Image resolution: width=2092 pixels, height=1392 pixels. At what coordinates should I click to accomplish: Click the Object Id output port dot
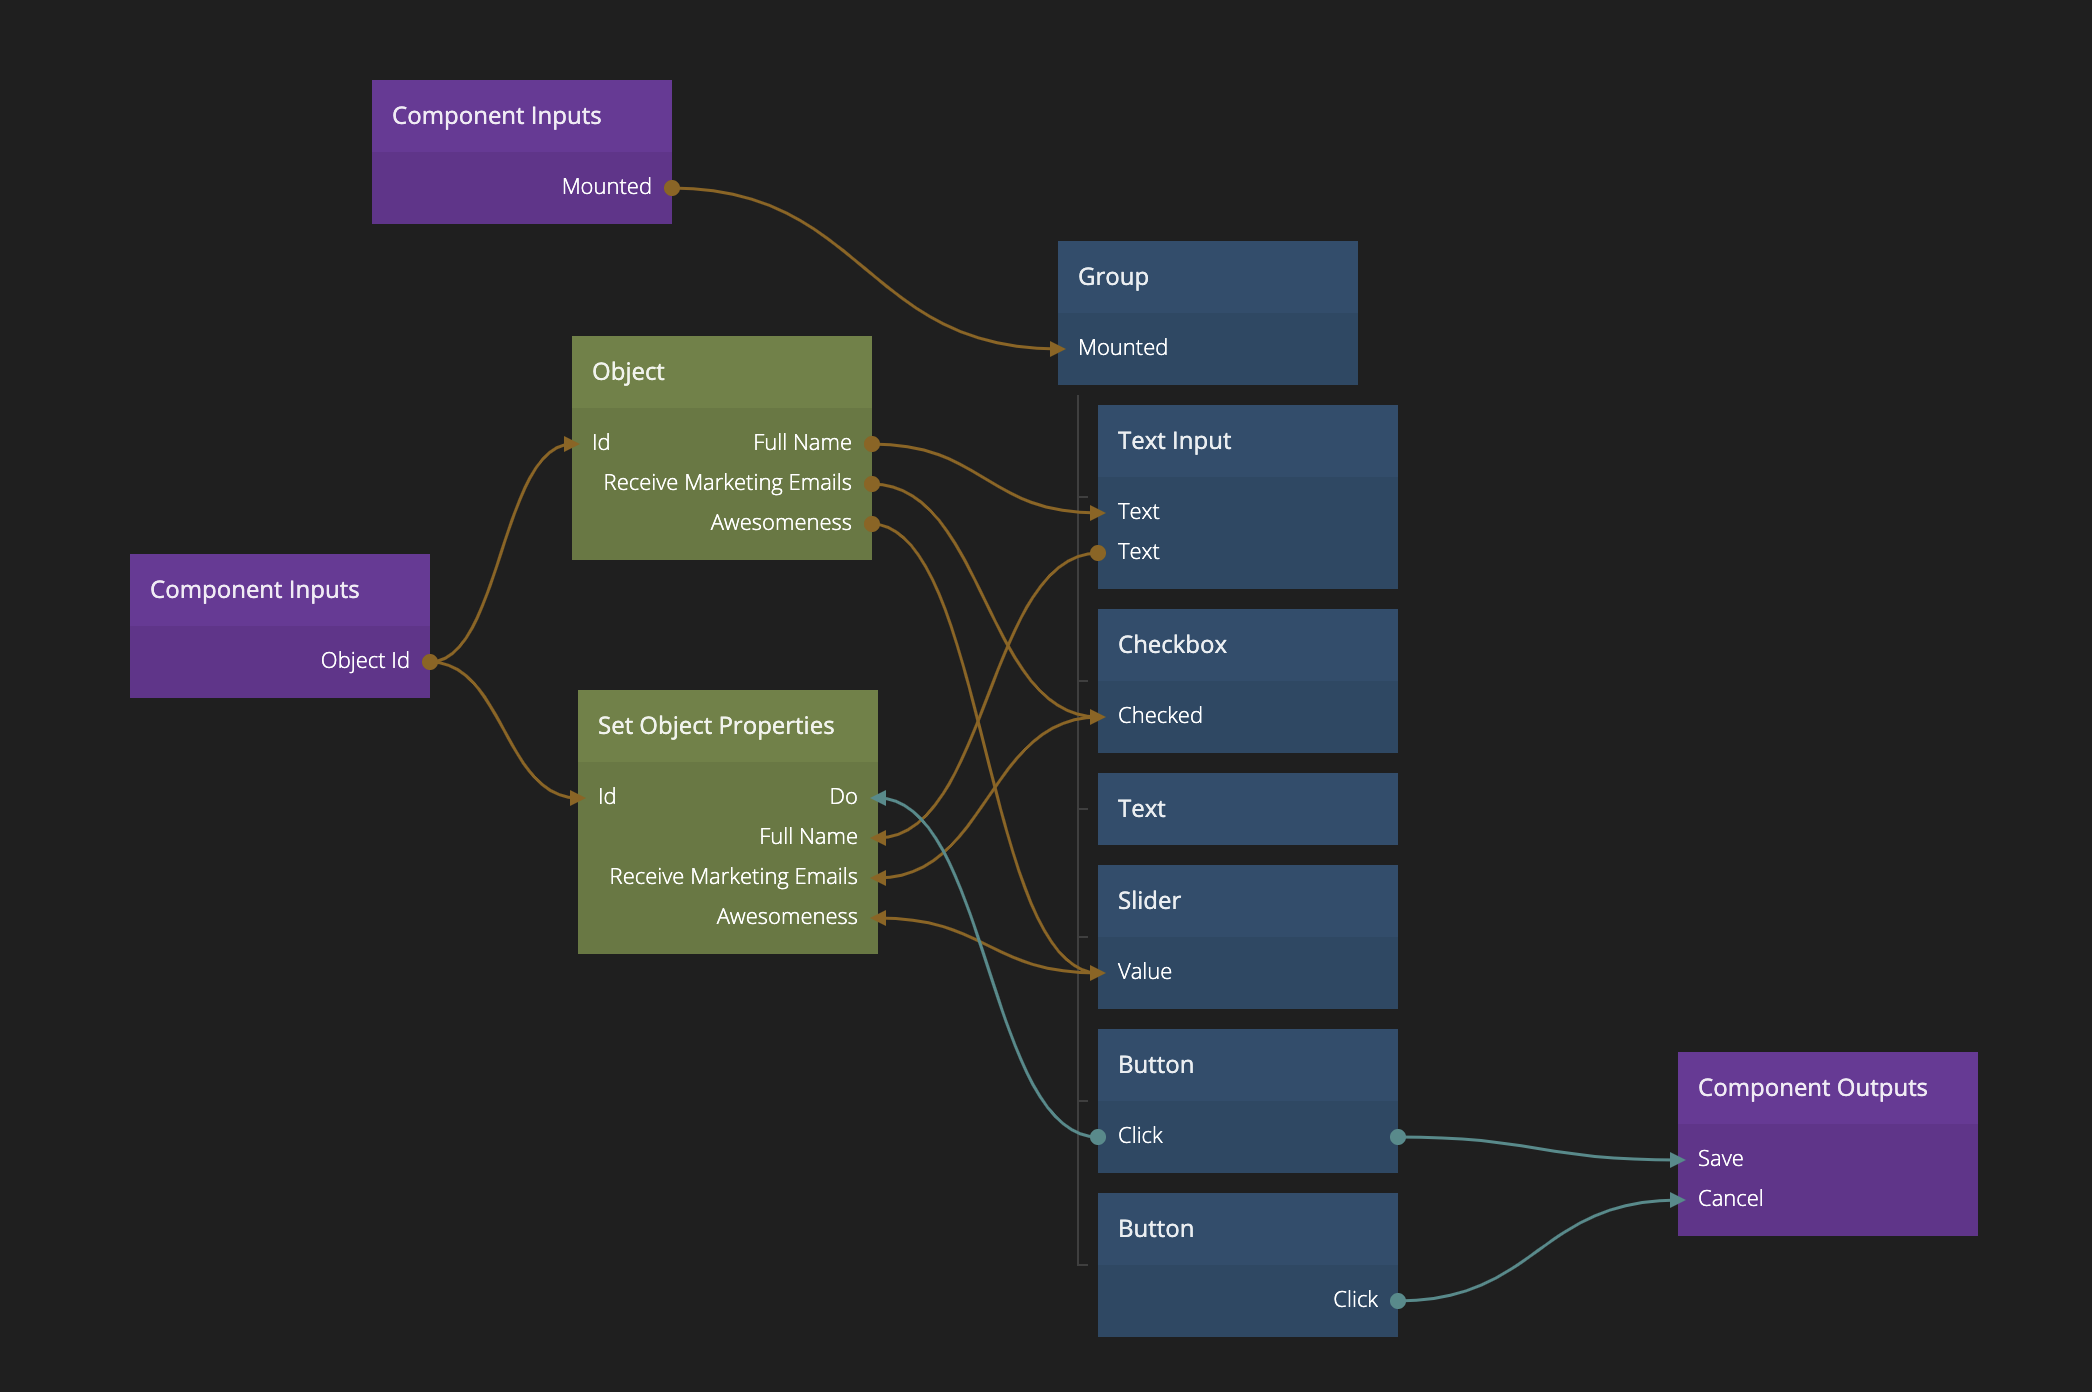430,661
